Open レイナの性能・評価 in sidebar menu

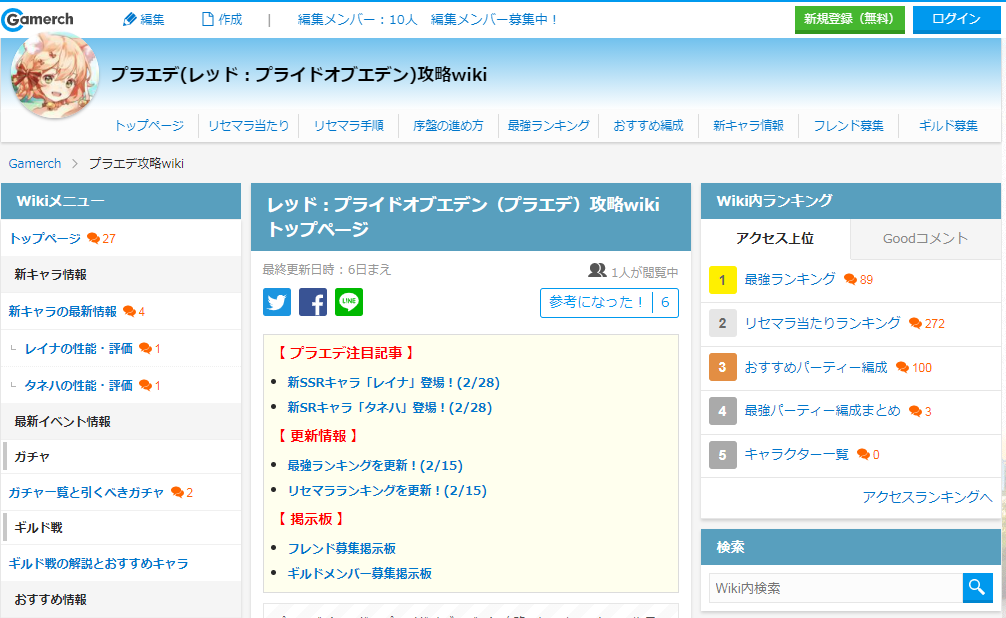click(x=78, y=348)
